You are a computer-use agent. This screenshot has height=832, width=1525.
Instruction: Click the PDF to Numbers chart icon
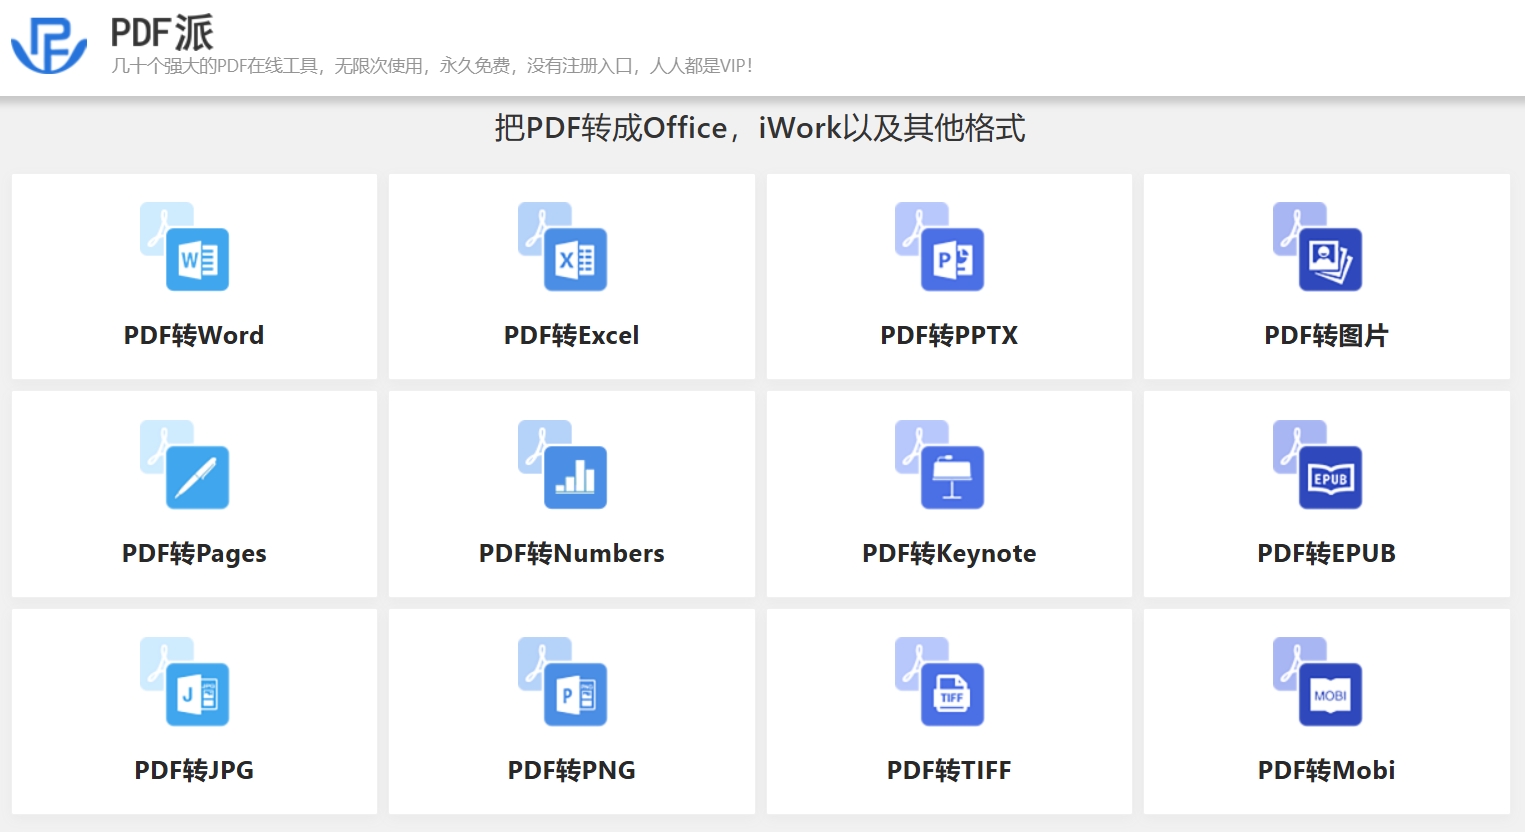pos(562,465)
